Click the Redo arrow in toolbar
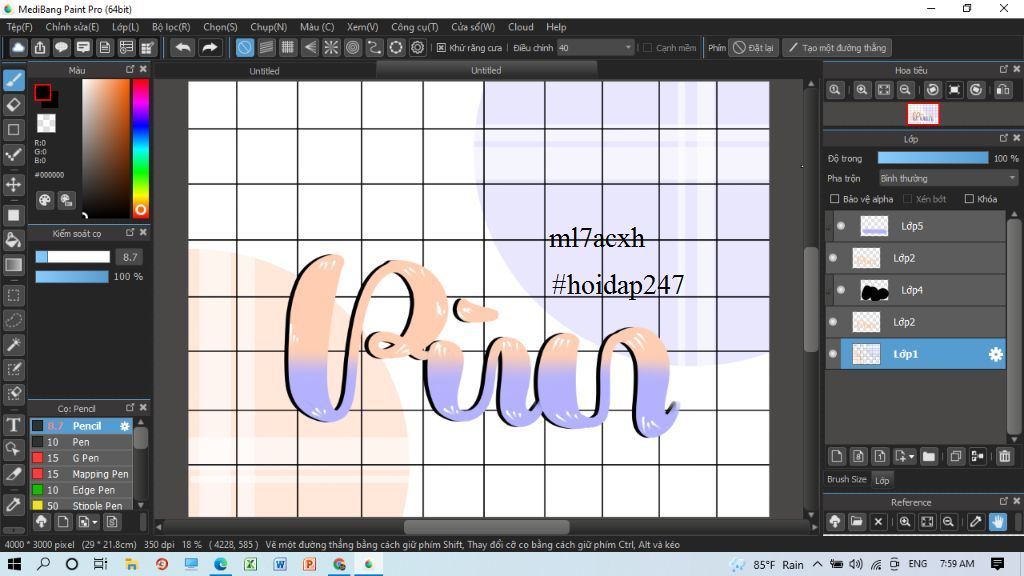This screenshot has width=1024, height=576. (x=209, y=48)
